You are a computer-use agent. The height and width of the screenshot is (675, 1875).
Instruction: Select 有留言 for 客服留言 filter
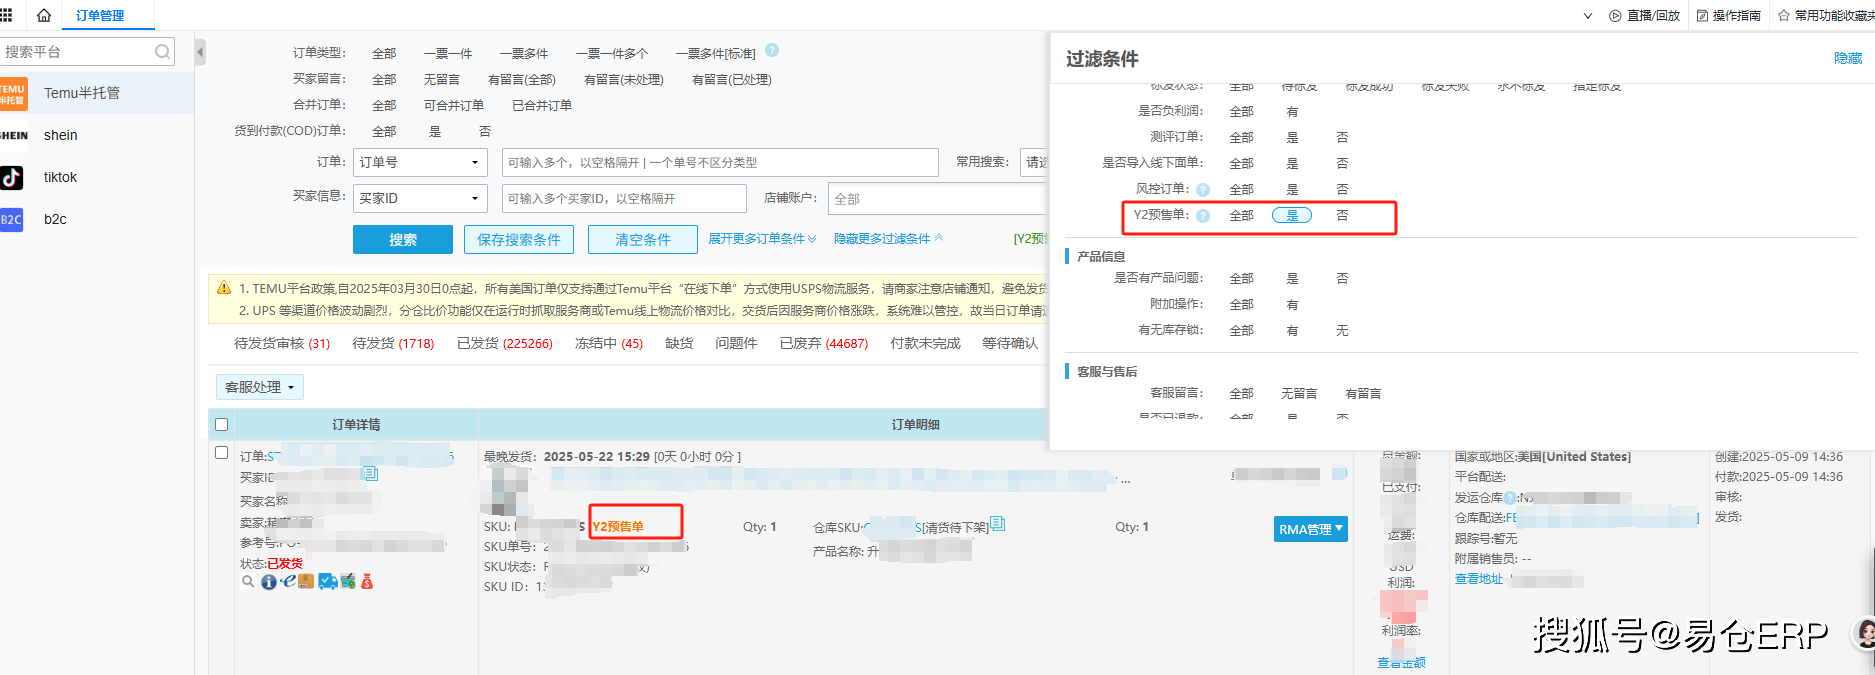1363,394
